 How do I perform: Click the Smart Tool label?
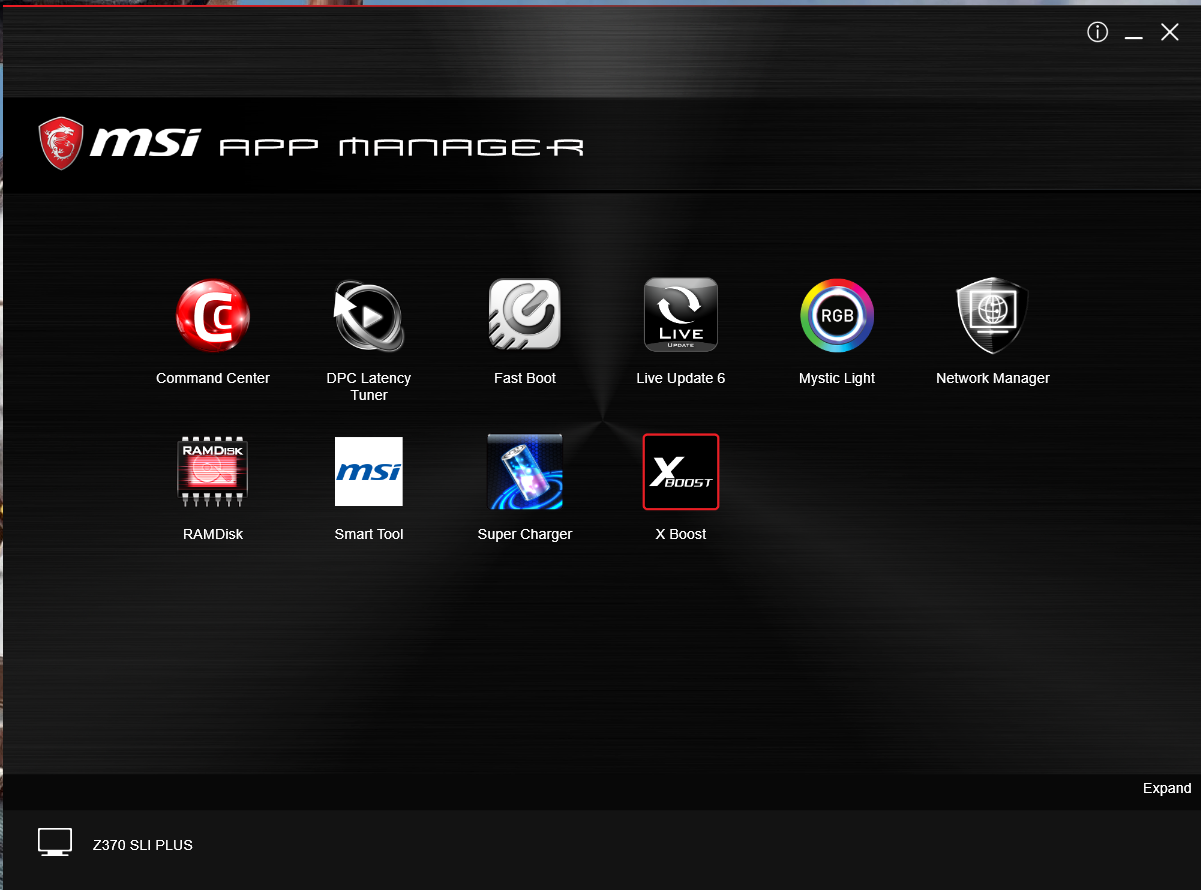tap(369, 534)
